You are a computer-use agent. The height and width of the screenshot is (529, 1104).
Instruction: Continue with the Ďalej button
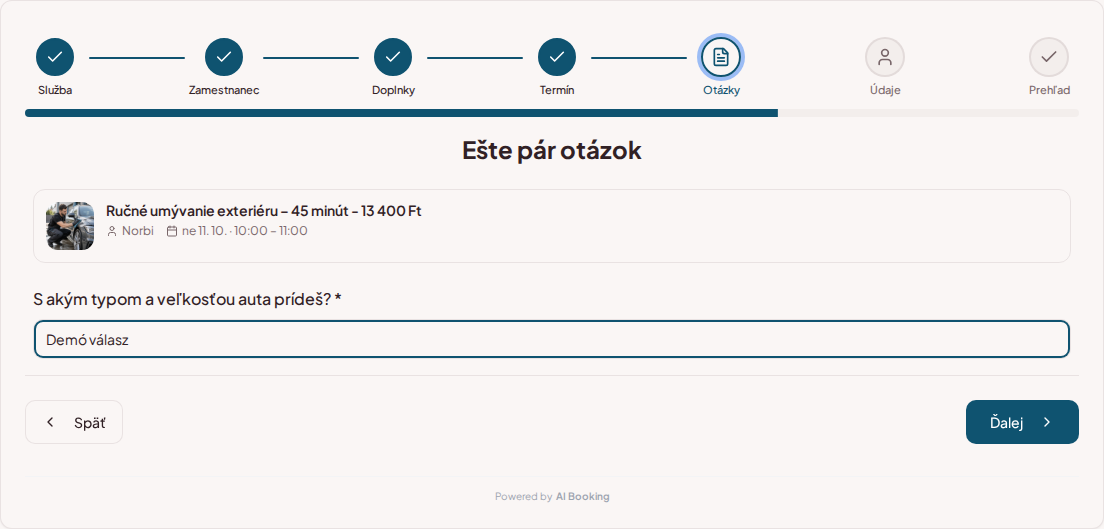[1022, 422]
